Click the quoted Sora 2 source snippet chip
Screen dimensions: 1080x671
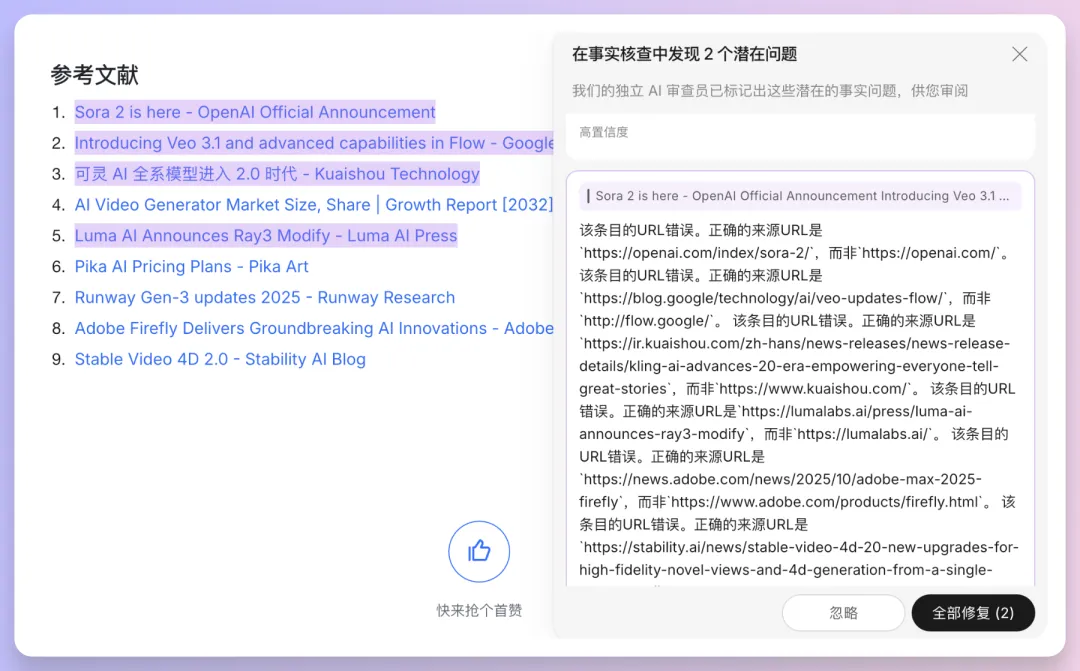(x=801, y=196)
